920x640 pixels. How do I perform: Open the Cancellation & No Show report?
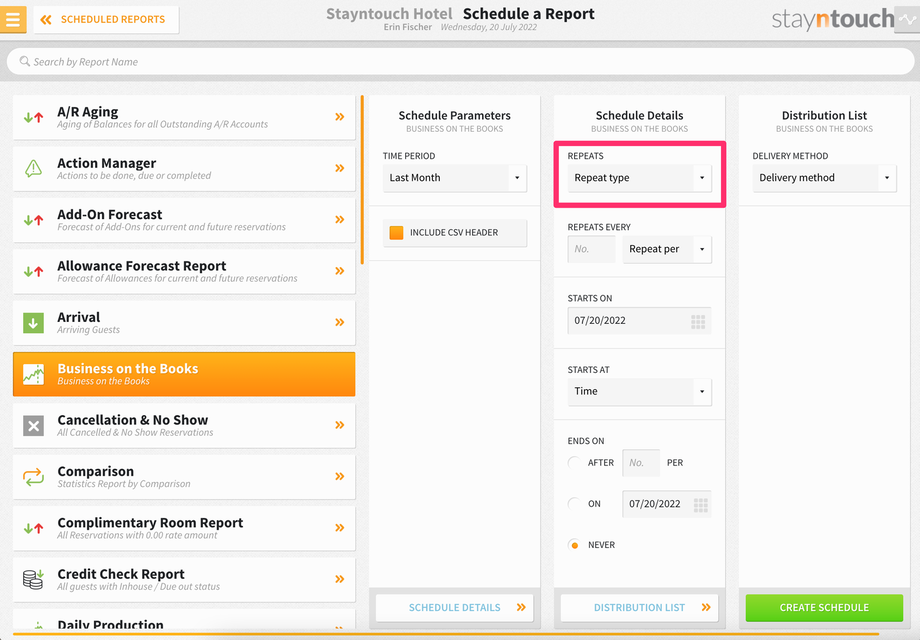184,425
